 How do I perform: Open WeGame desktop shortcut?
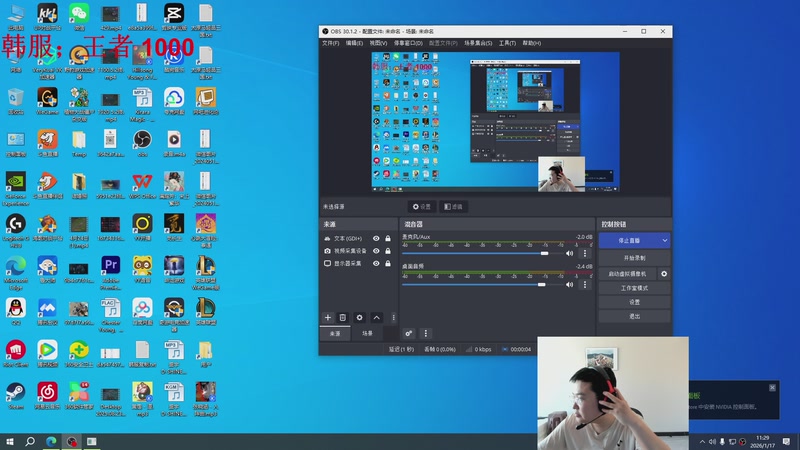pyautogui.click(x=47, y=101)
